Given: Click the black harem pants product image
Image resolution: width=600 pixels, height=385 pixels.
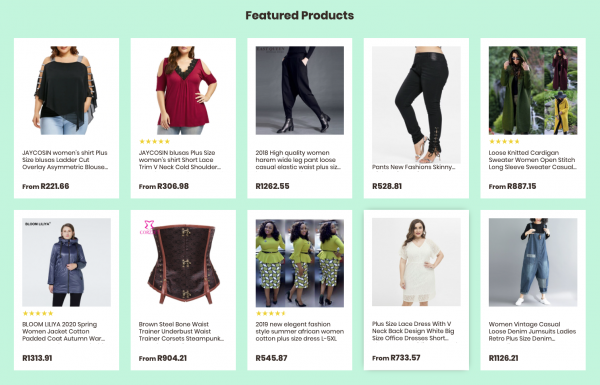Looking at the screenshot, I should [x=300, y=90].
